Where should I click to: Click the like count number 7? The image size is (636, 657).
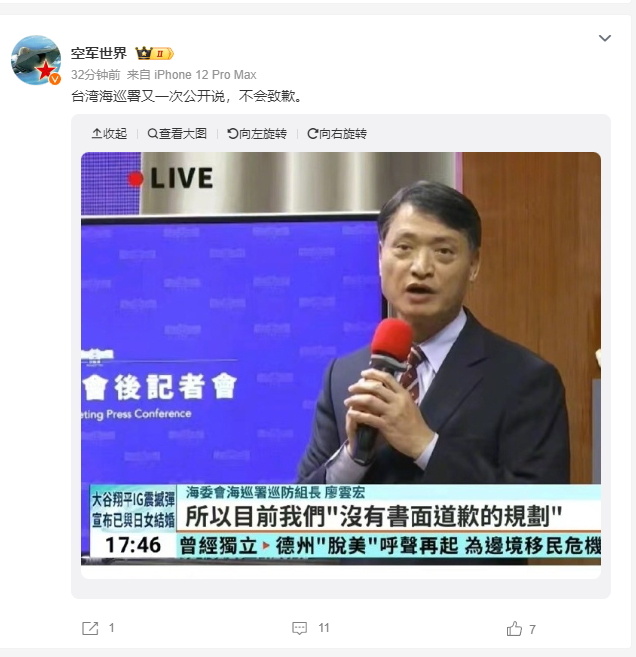coord(532,629)
